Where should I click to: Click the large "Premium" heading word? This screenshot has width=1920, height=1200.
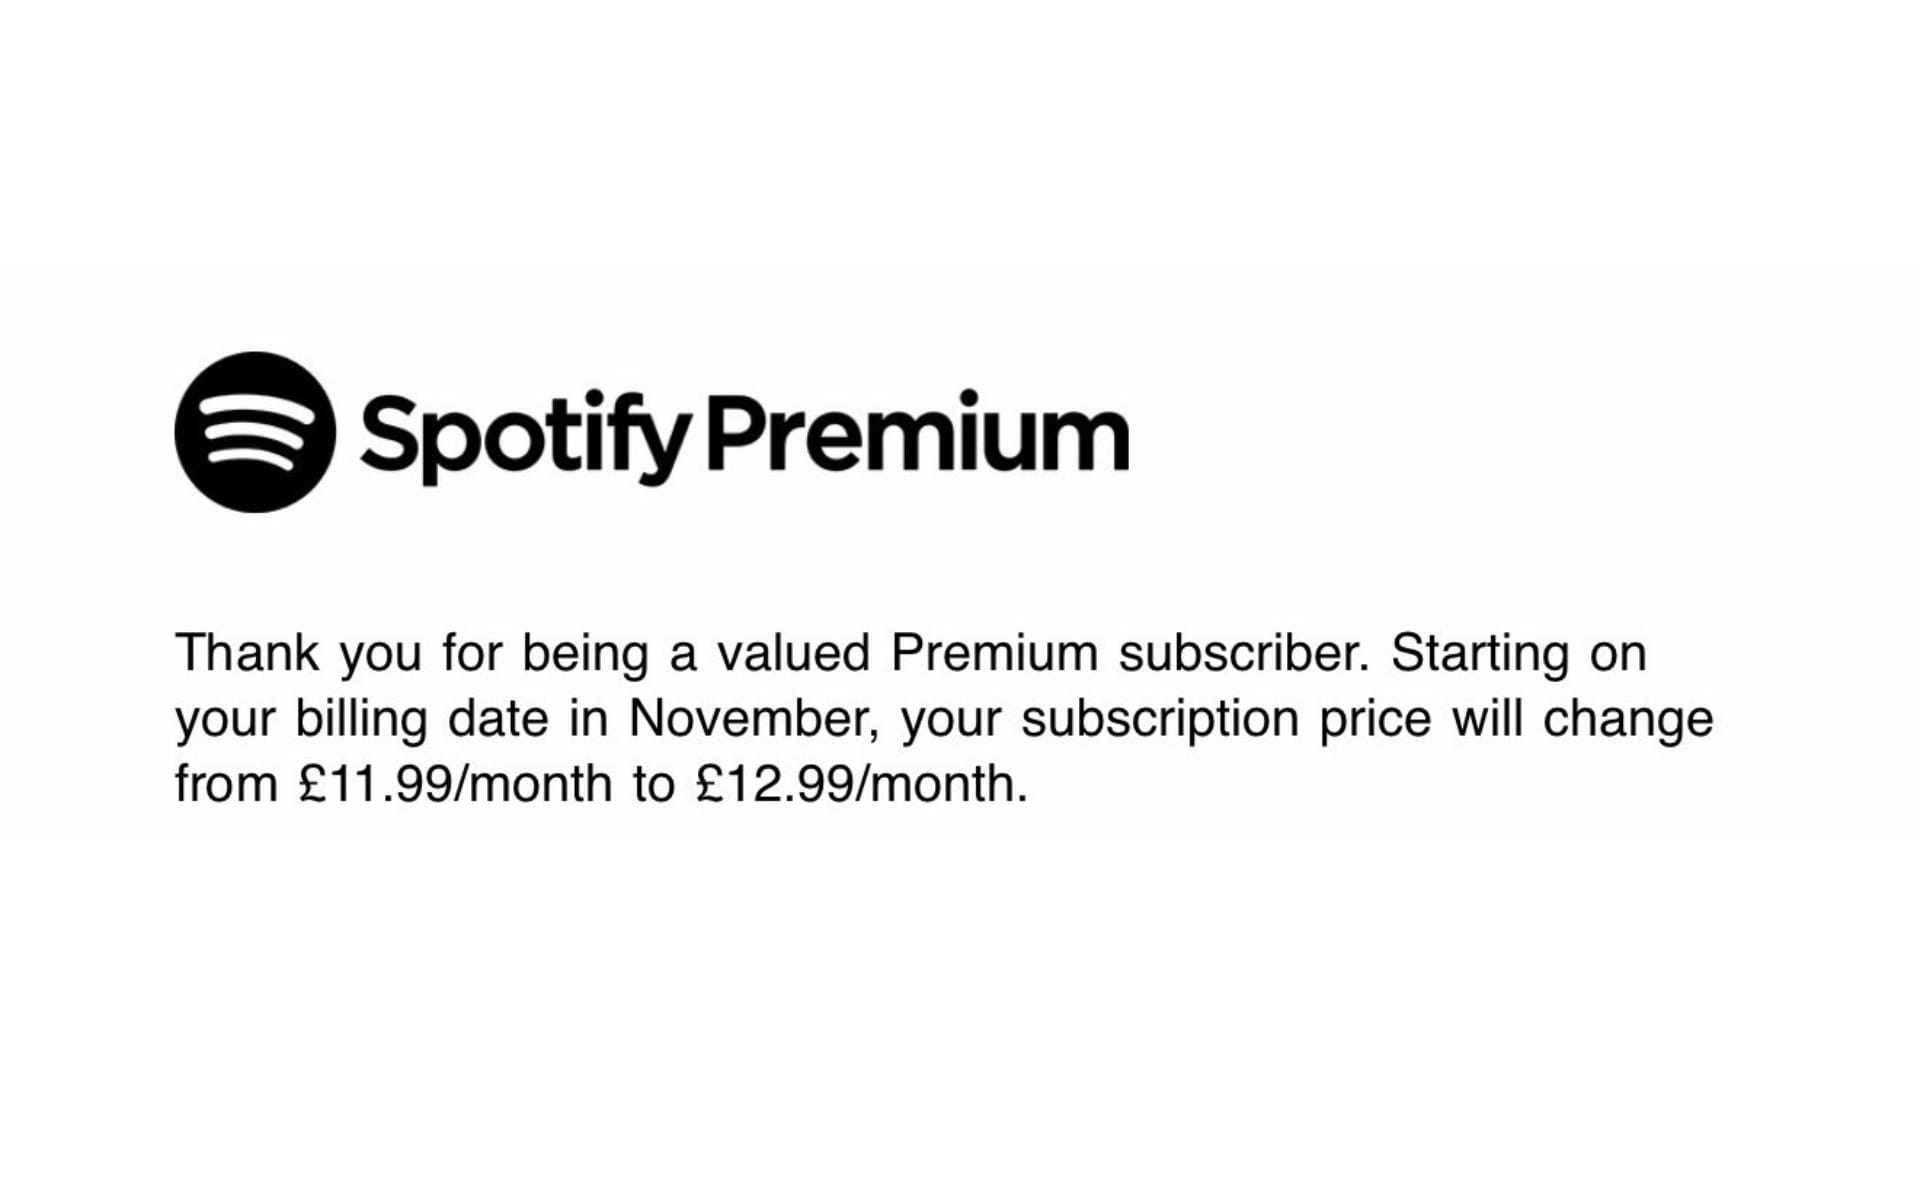click(918, 432)
